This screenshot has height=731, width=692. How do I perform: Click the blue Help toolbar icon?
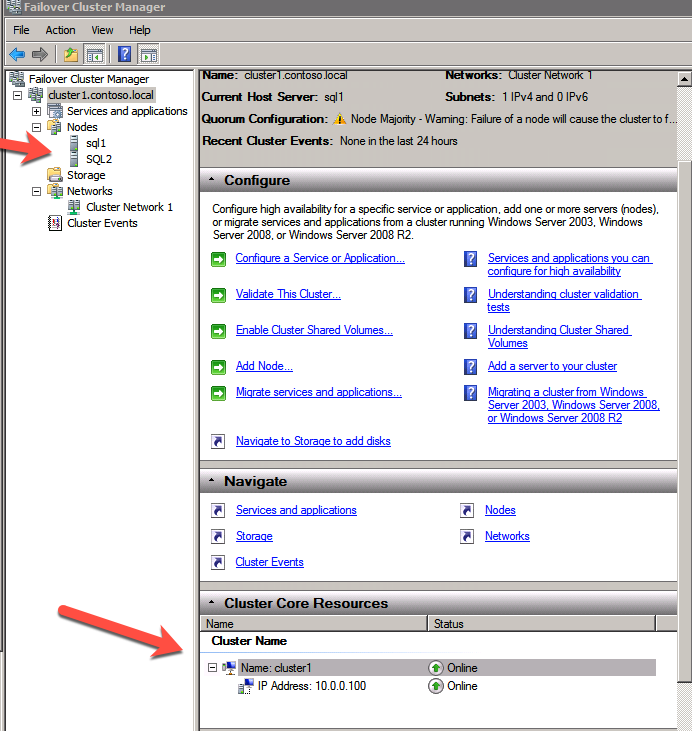tap(125, 54)
